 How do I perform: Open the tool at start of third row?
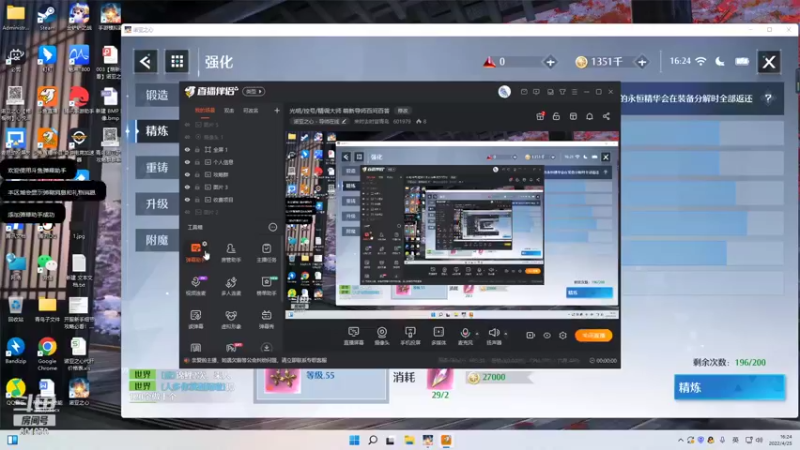coord(196,319)
